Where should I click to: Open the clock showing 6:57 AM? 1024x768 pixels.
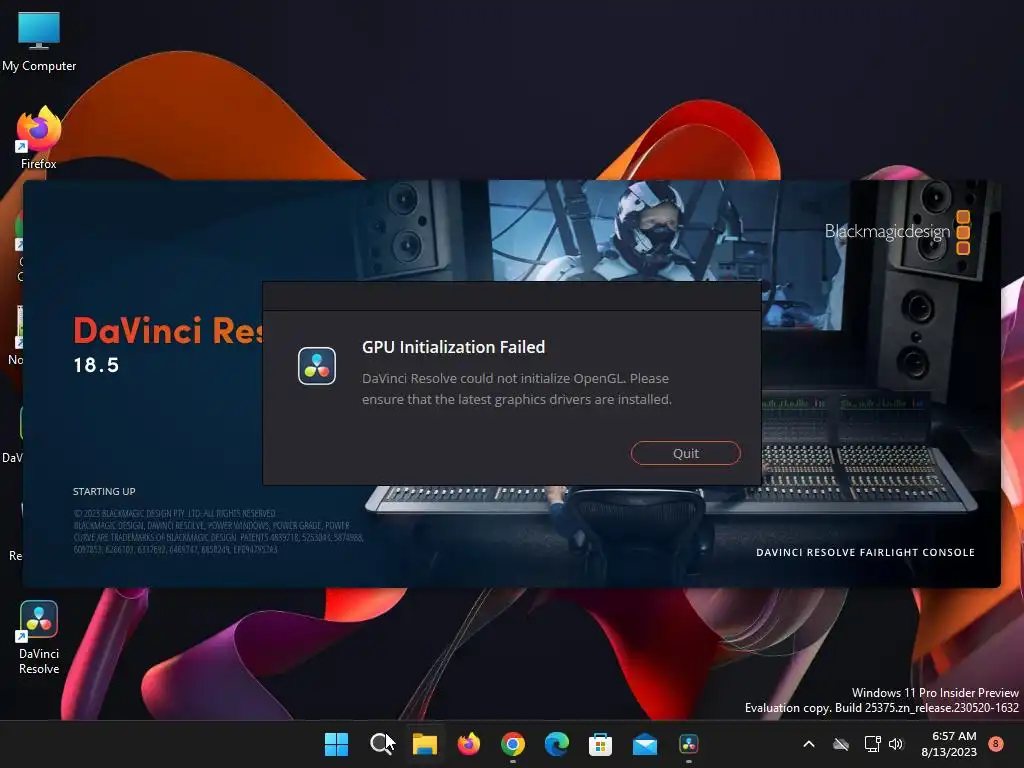(948, 744)
